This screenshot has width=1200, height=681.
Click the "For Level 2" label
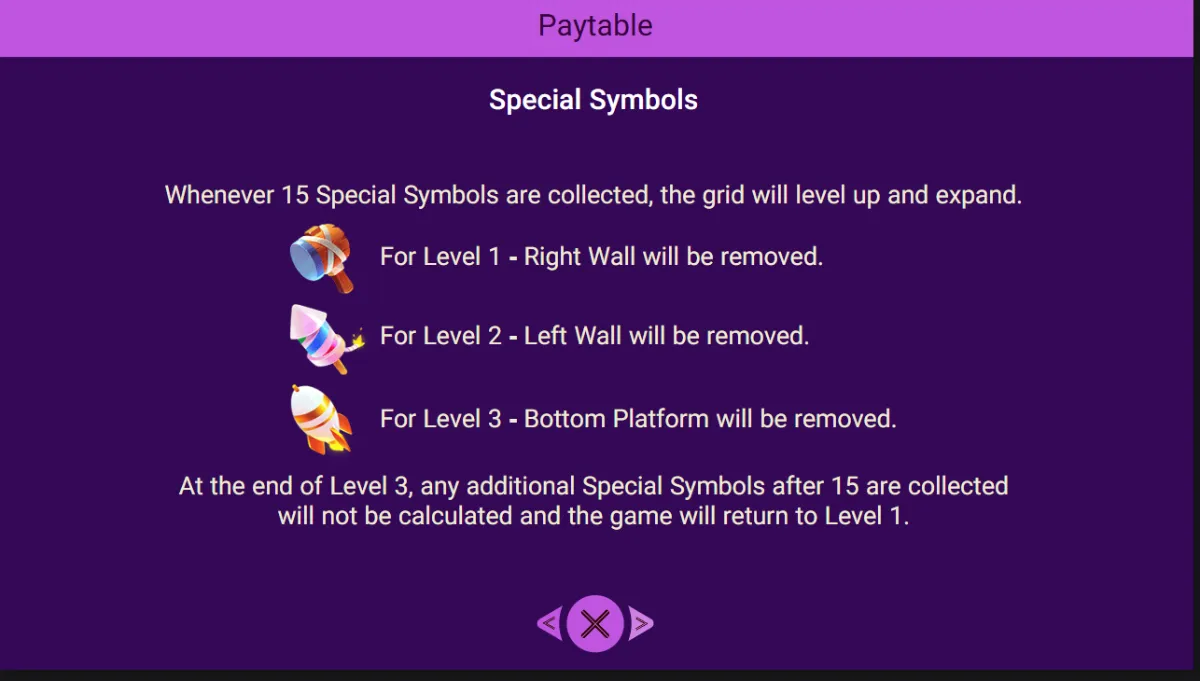[x=441, y=336]
